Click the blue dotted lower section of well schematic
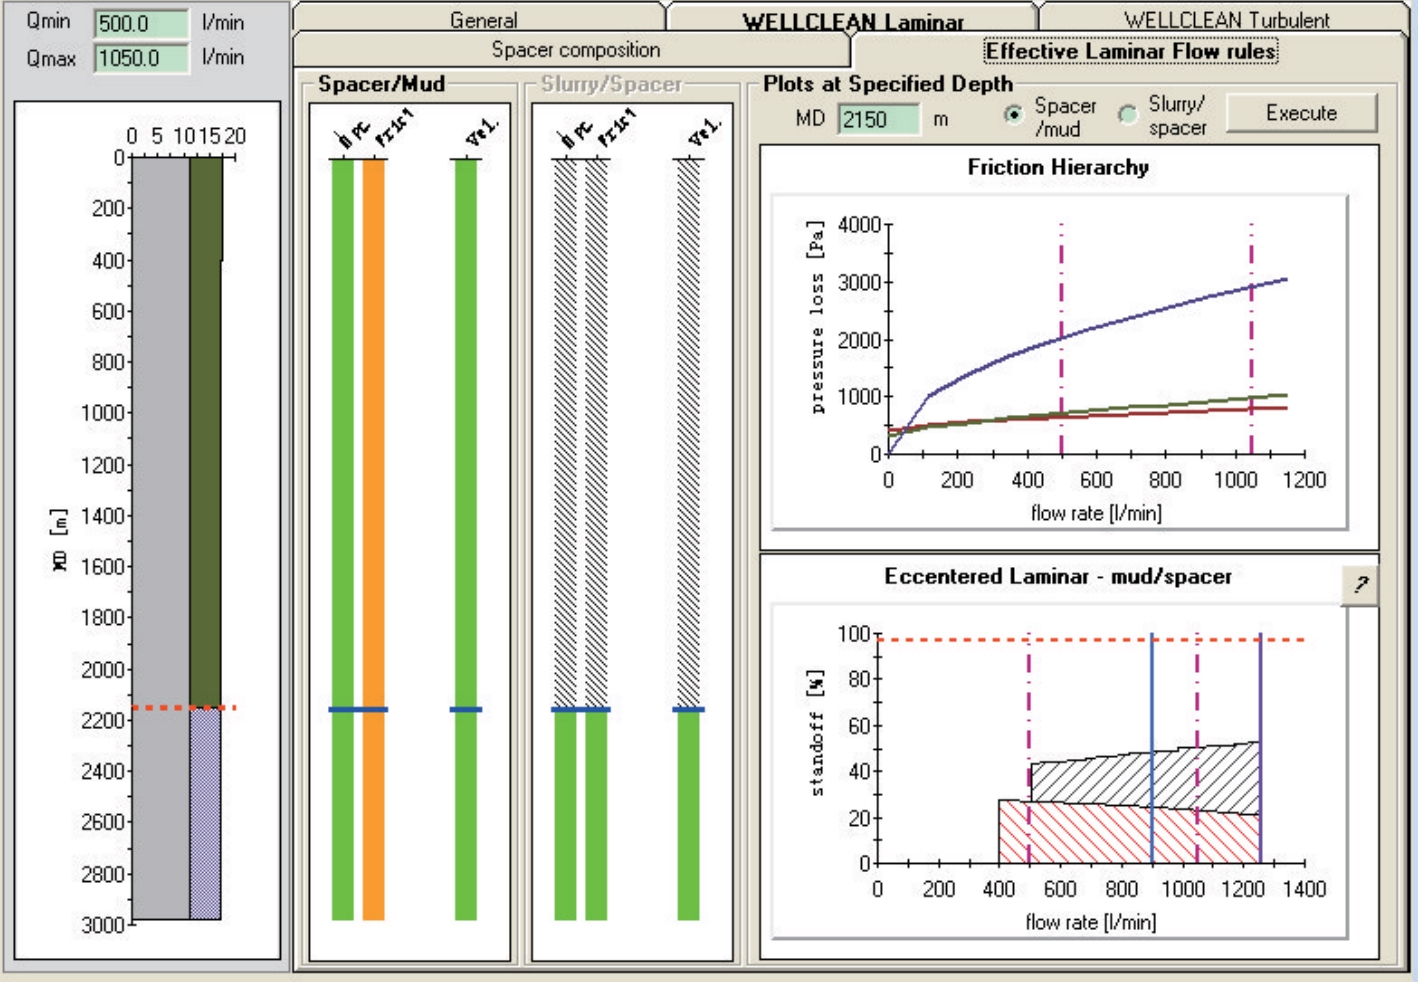The width and height of the screenshot is (1418, 982). pos(205,814)
